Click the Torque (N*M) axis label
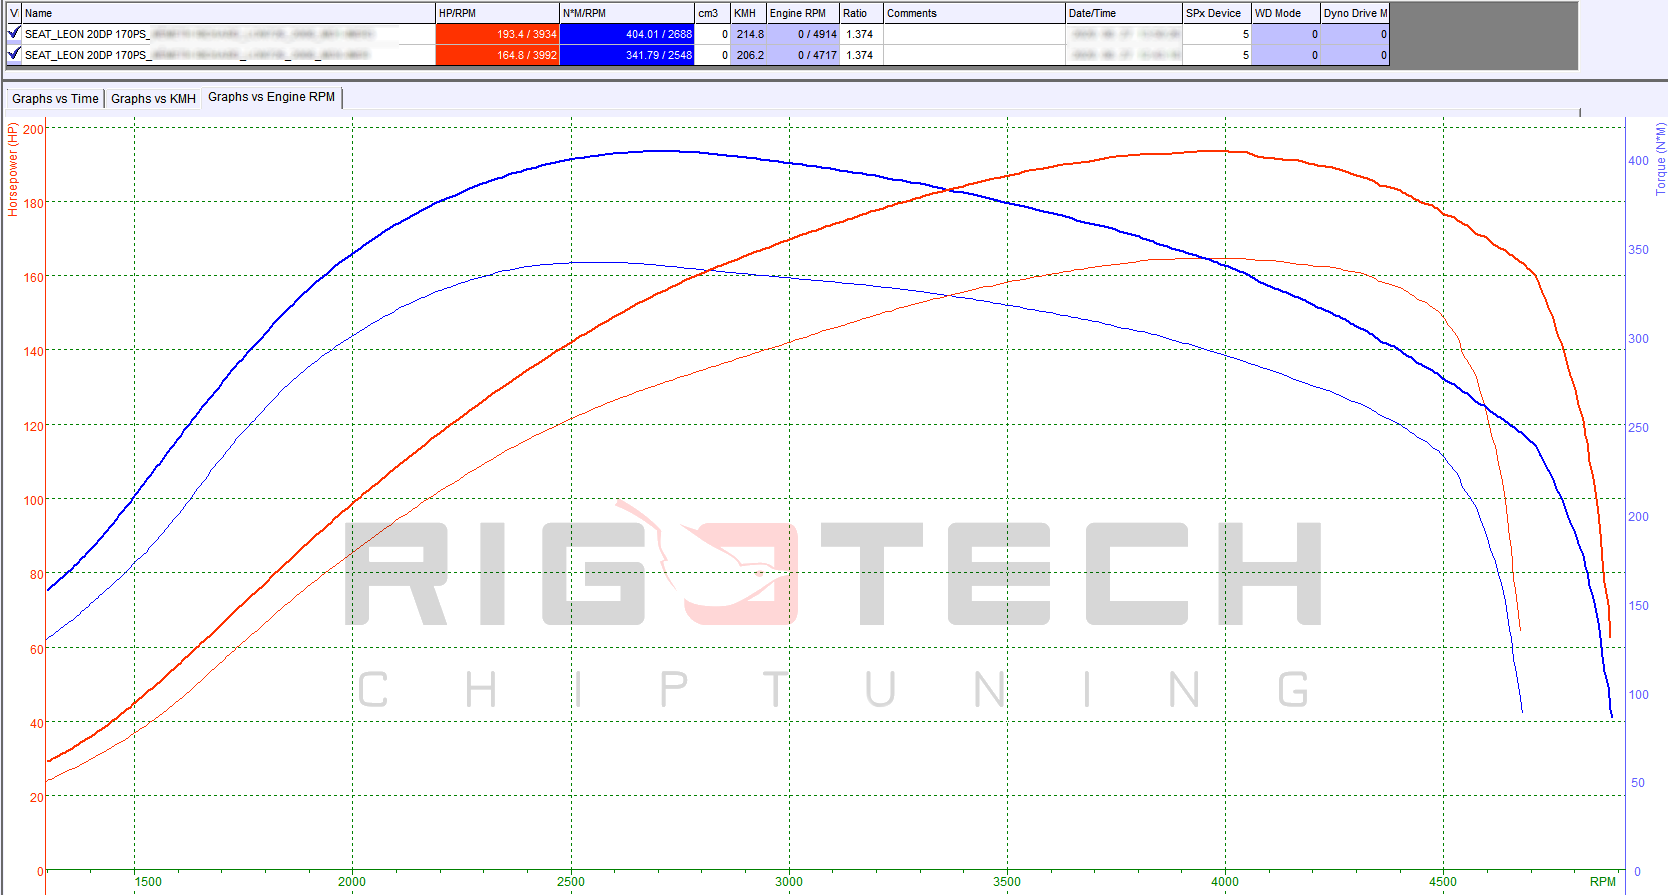The width and height of the screenshot is (1668, 895). [1660, 158]
